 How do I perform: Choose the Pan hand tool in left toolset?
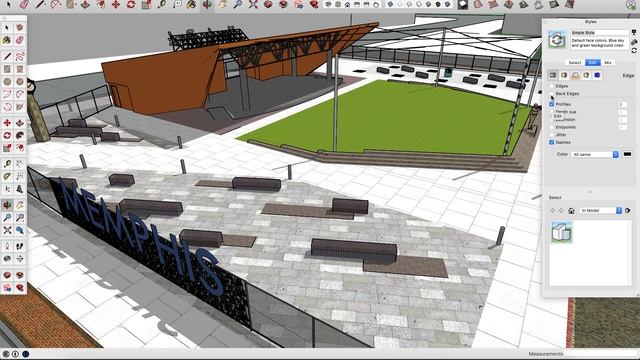pyautogui.click(x=20, y=205)
